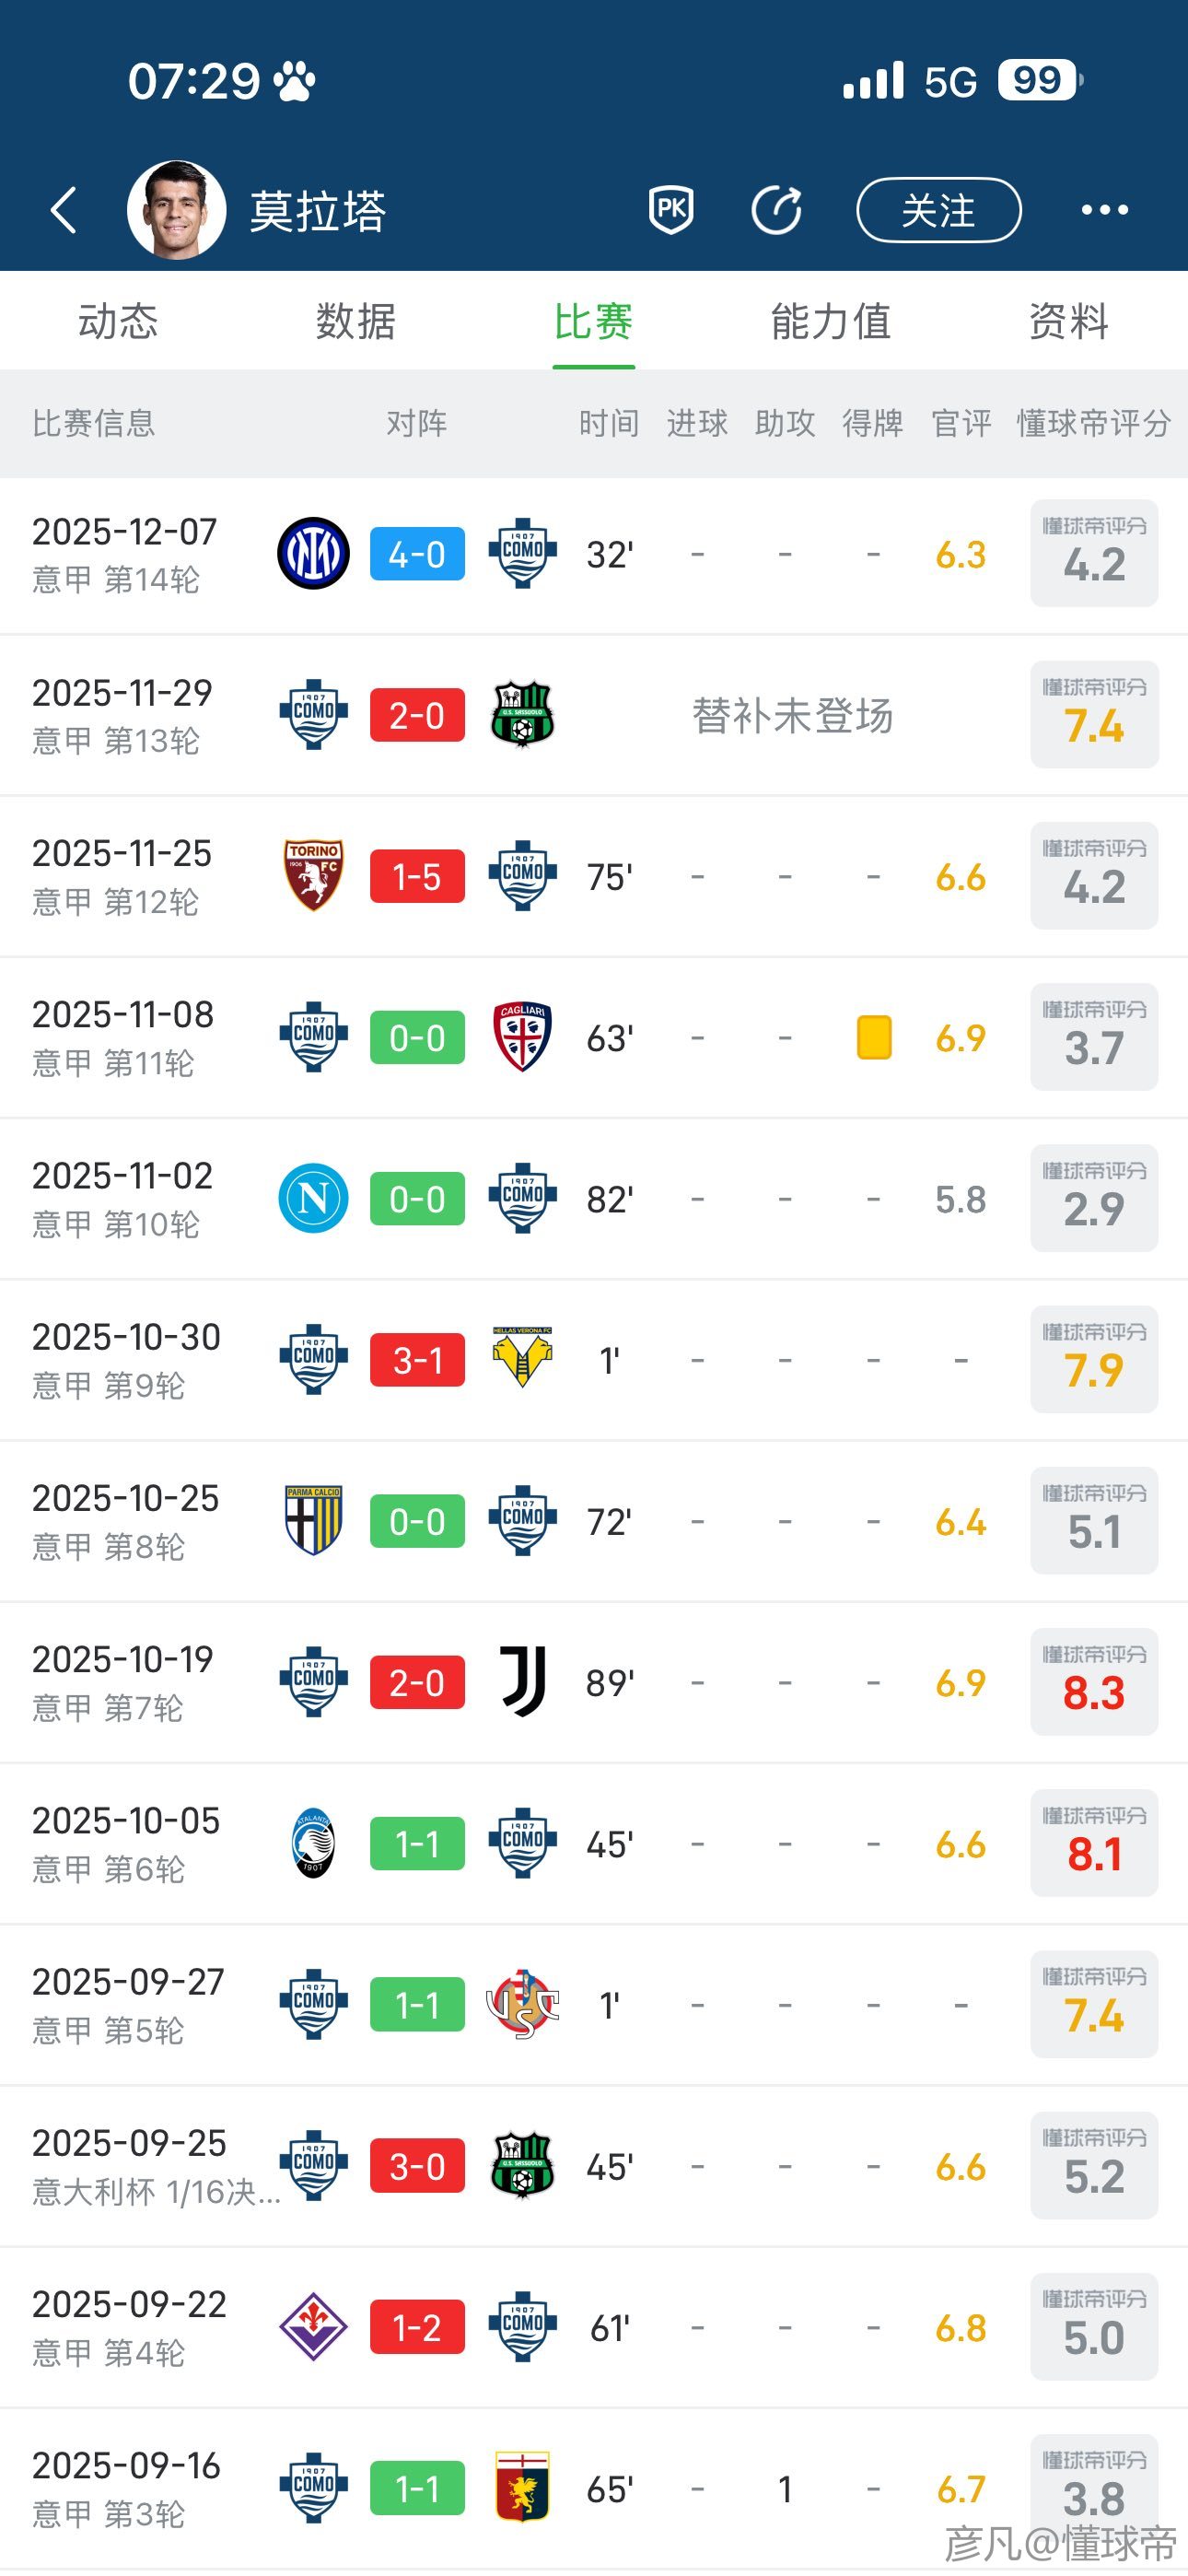Tap Morata's profile avatar photo
Screen dimensions: 1188x2576
tap(176, 210)
